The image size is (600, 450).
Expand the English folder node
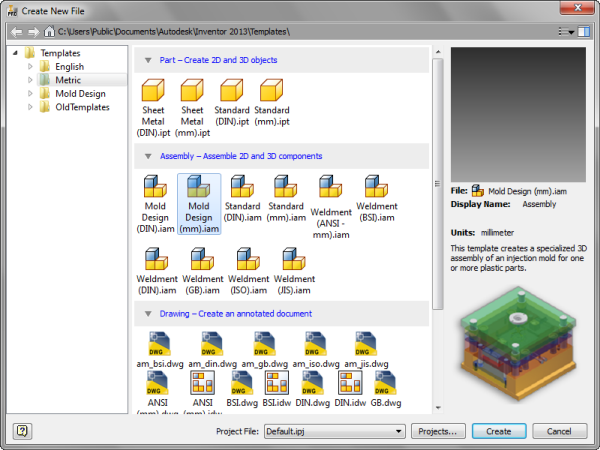pos(30,67)
